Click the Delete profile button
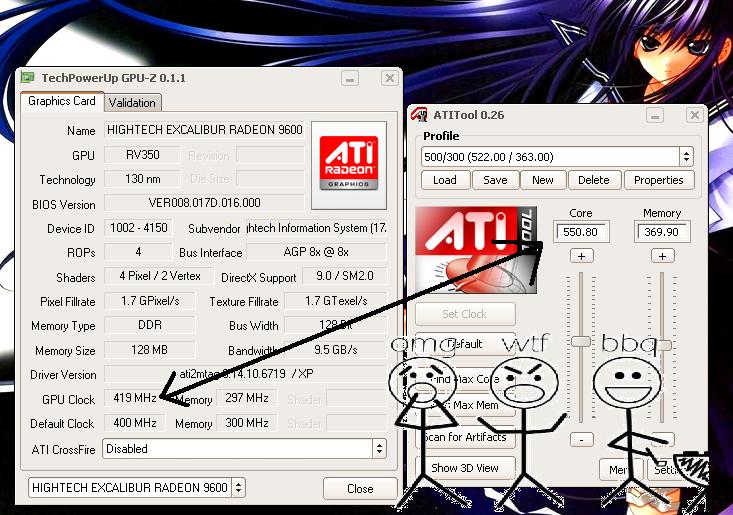The height and width of the screenshot is (515, 733). pos(594,180)
